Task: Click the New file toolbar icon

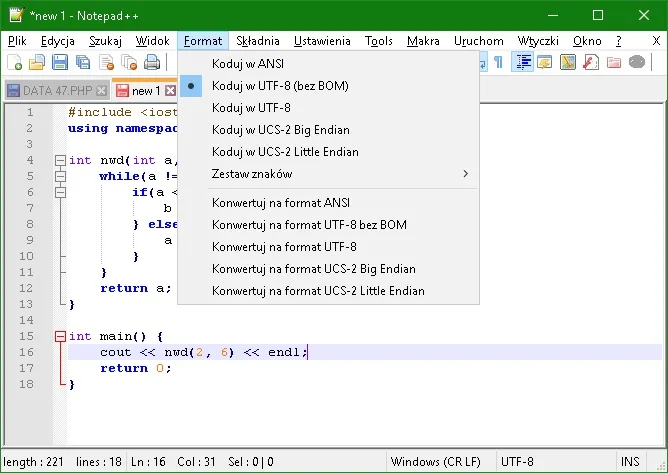Action: [14, 63]
